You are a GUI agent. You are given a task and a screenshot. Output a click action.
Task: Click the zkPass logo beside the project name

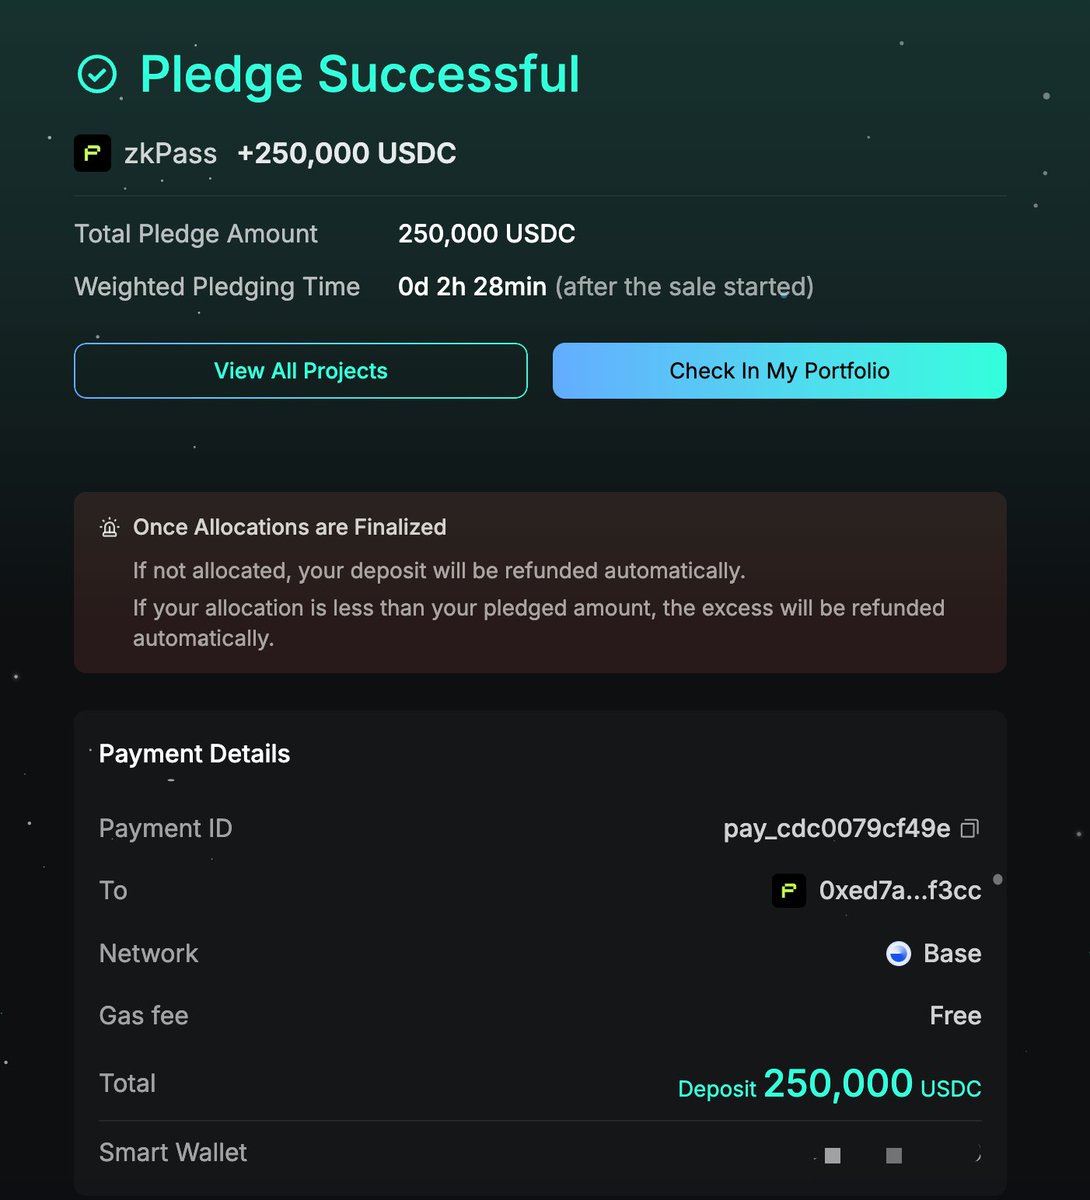pyautogui.click(x=93, y=154)
